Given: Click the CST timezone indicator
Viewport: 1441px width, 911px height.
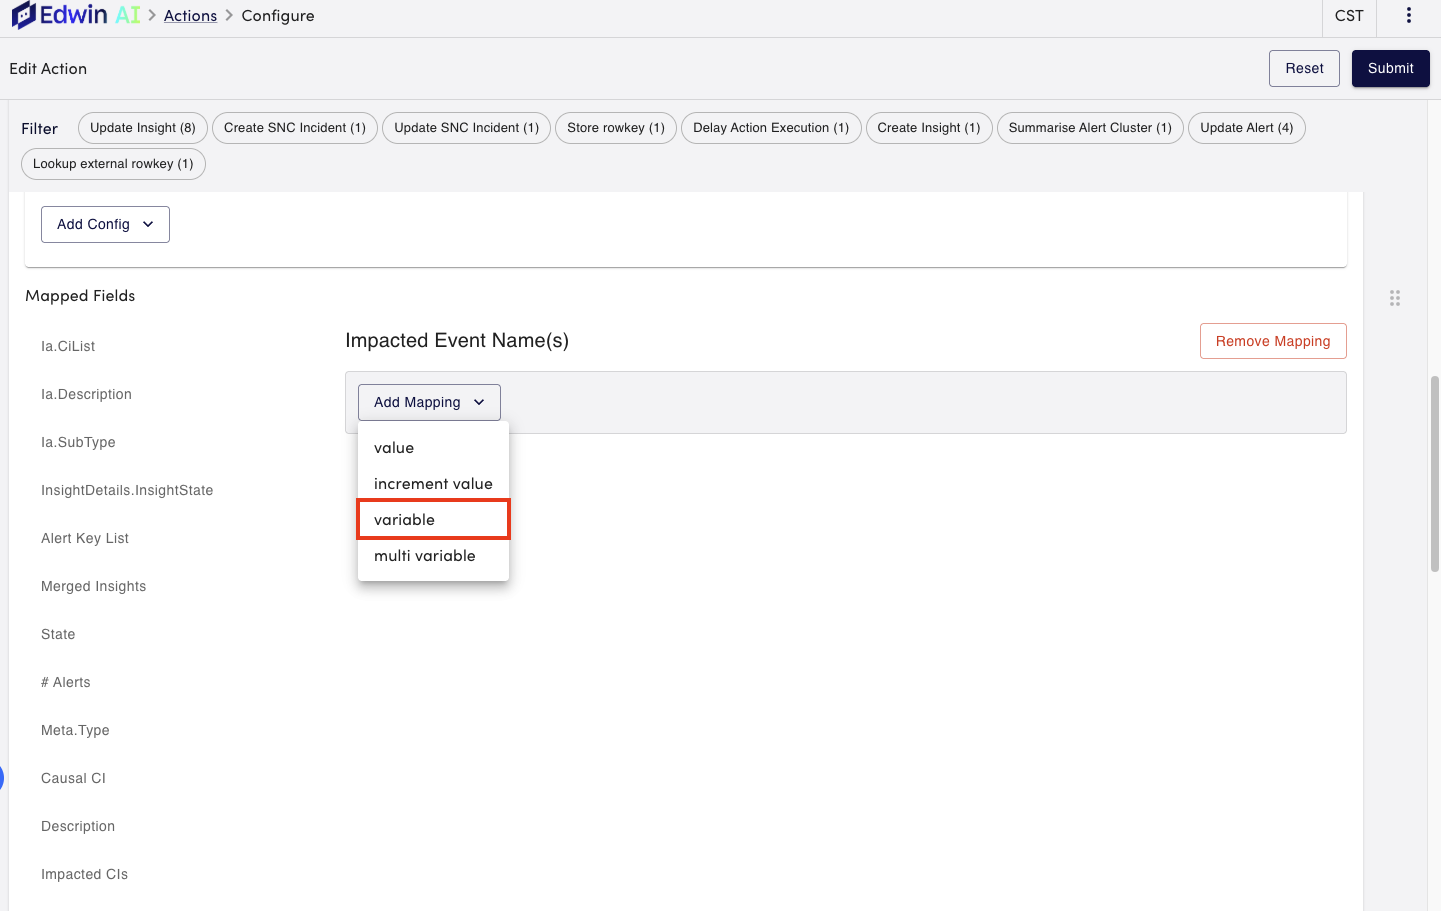Looking at the screenshot, I should point(1348,15).
